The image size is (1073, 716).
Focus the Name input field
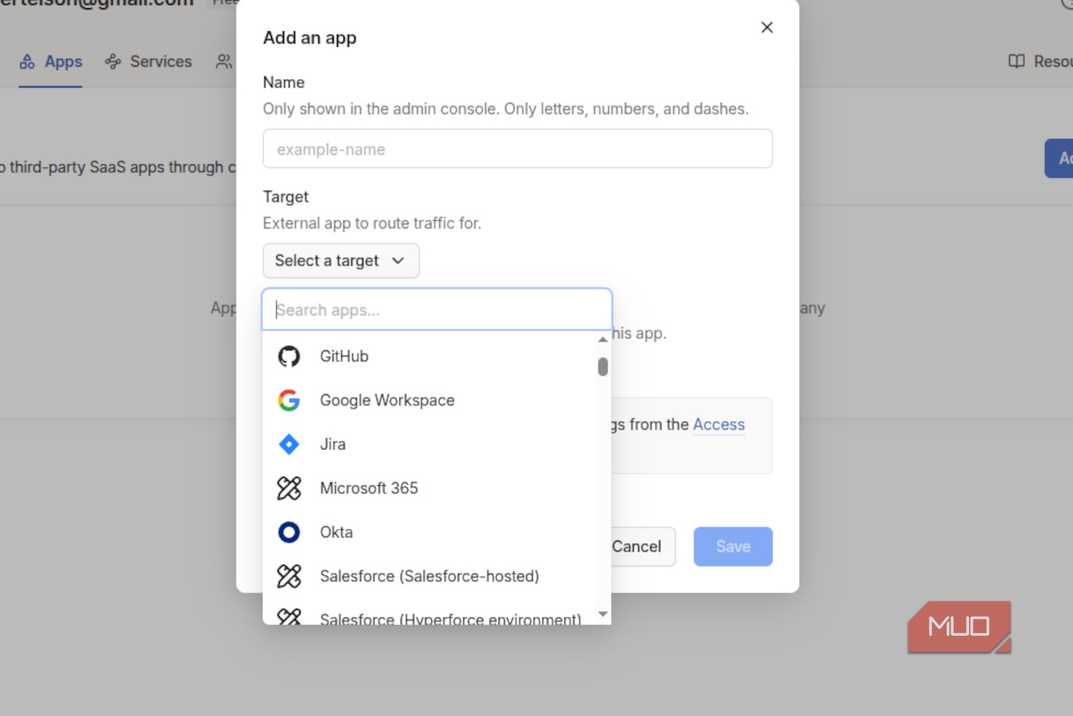(x=517, y=149)
